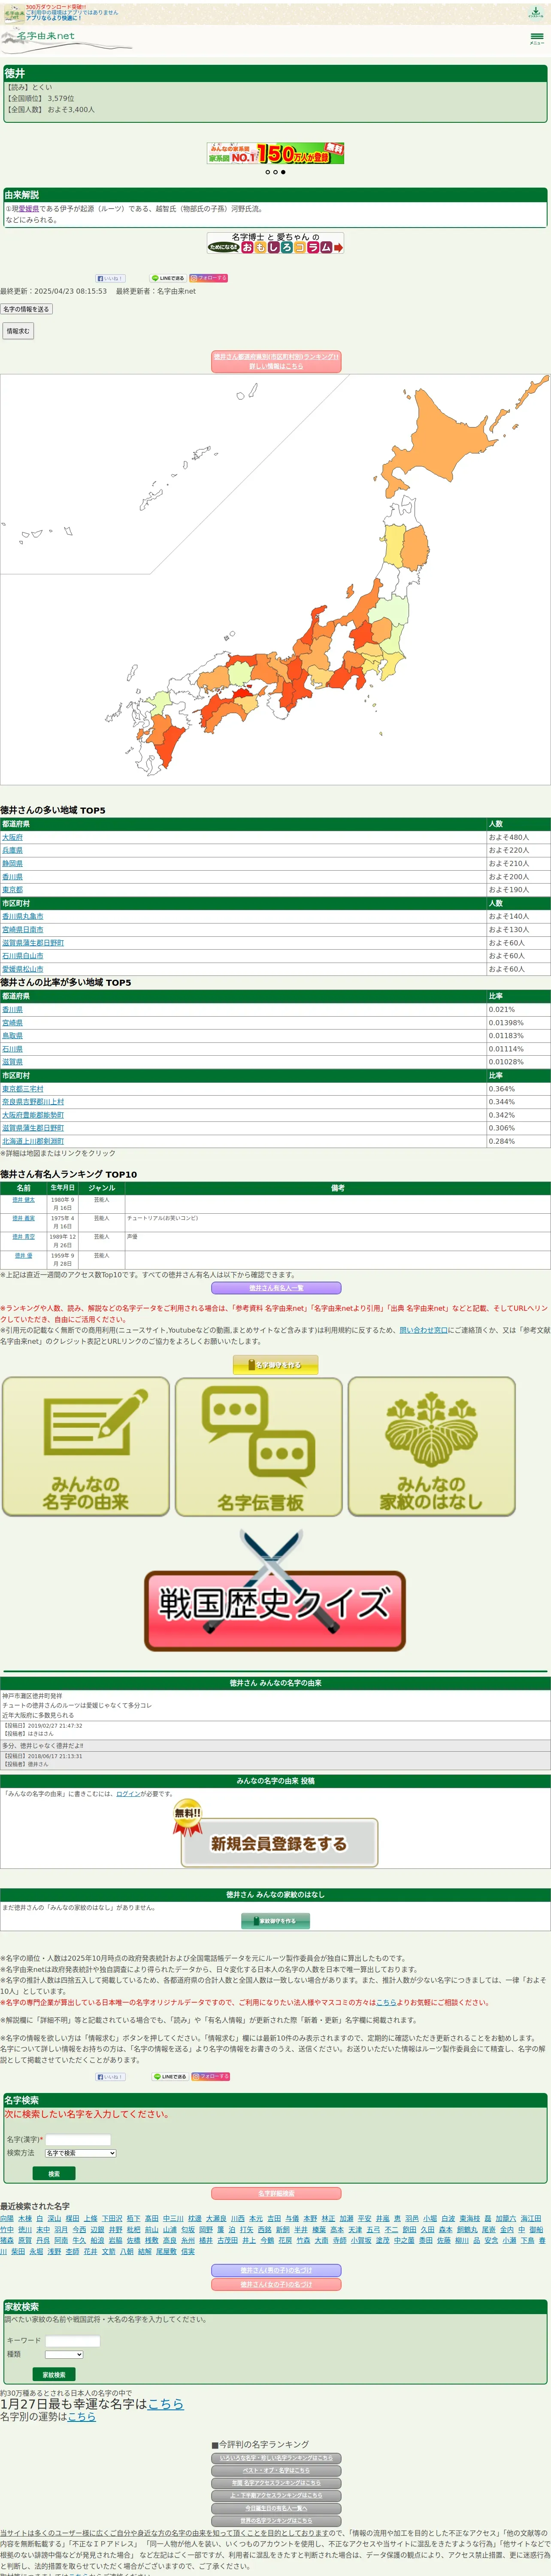The width and height of the screenshot is (551, 2576).
Task: Open celebrity 徳井 義実 link
Action: pyautogui.click(x=23, y=1219)
